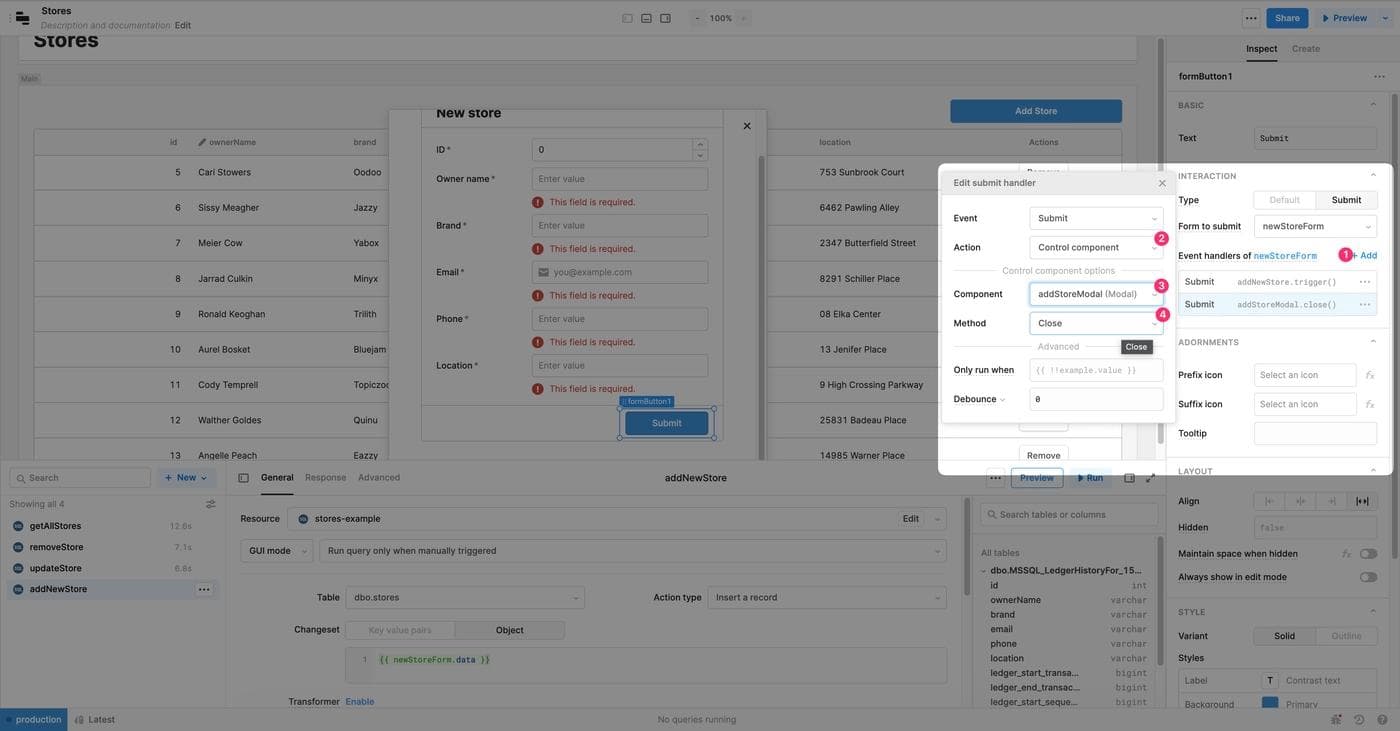Image resolution: width=1400 pixels, height=731 pixels.
Task: Click the debug bug icon in status bar
Action: pos(1337,719)
